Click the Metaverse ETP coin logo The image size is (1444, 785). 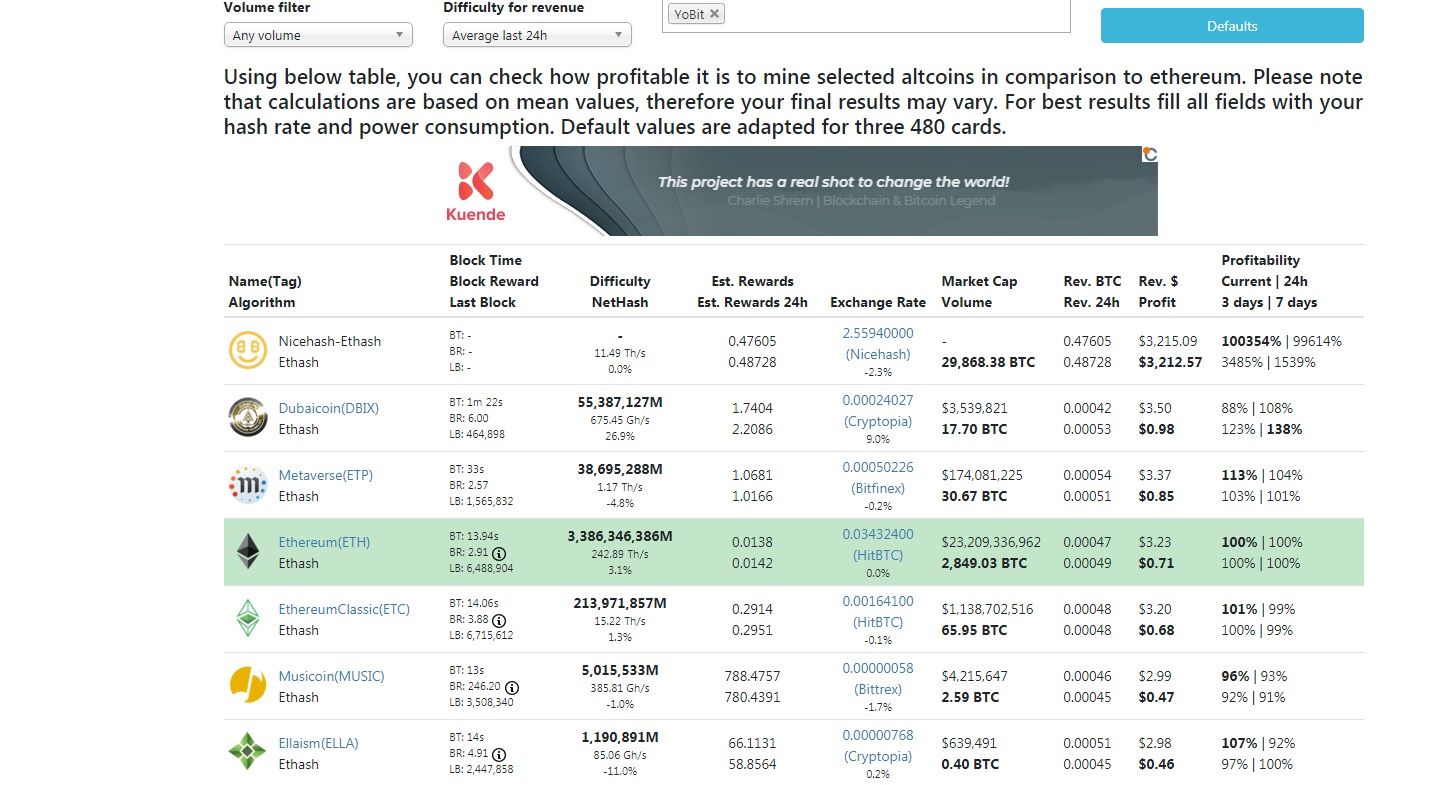247,485
